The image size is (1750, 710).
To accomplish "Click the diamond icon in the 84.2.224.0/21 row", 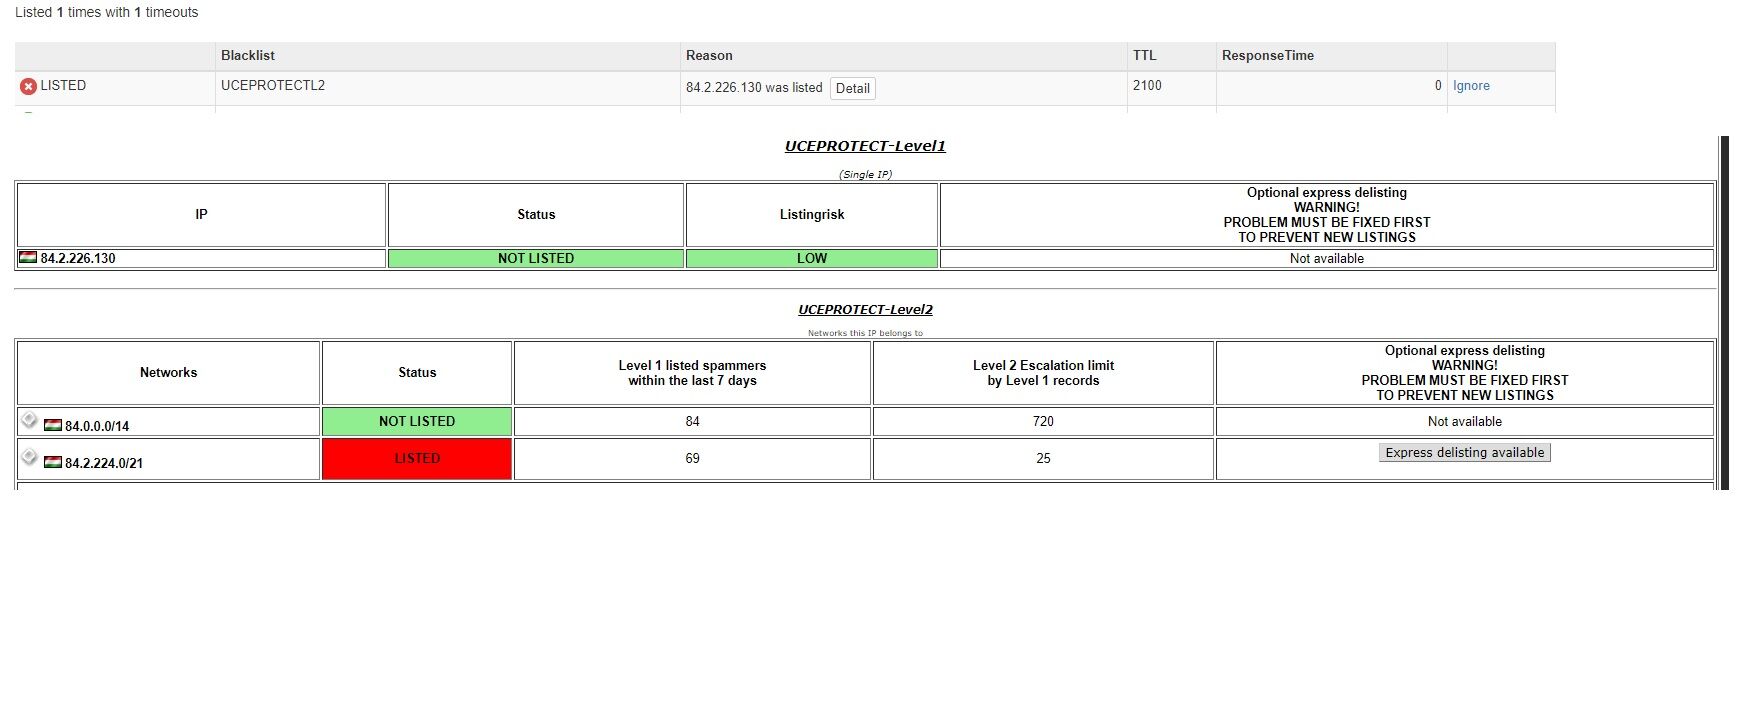I will [x=30, y=457].
